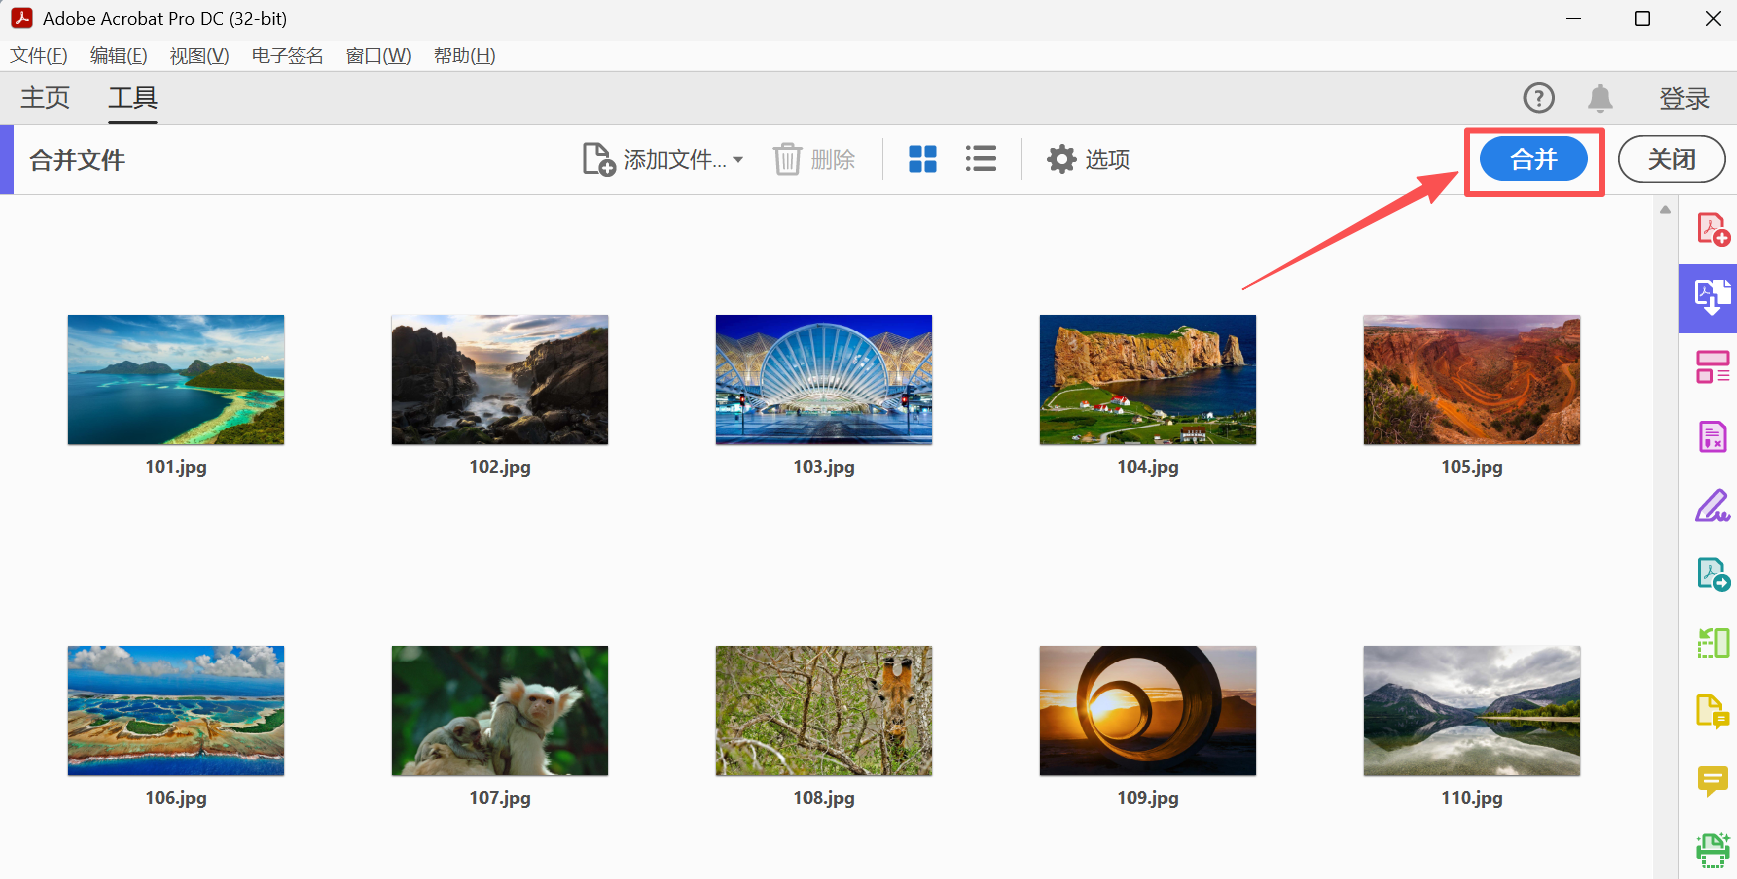
Task: Select the 109.jpg sunset ring thumbnail
Action: (x=1148, y=711)
